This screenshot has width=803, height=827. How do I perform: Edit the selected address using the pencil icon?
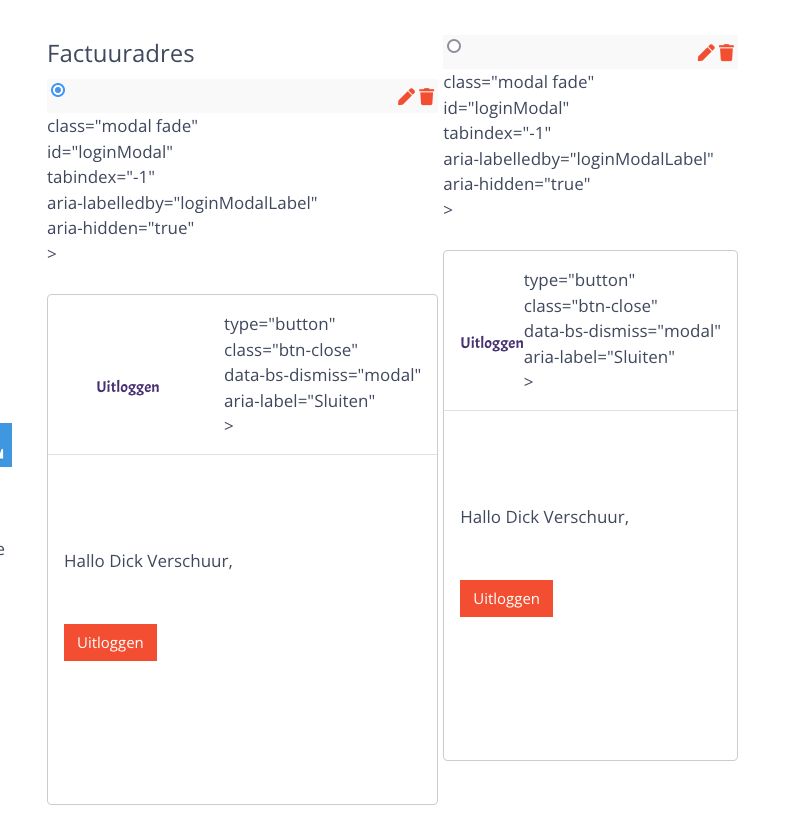[406, 96]
